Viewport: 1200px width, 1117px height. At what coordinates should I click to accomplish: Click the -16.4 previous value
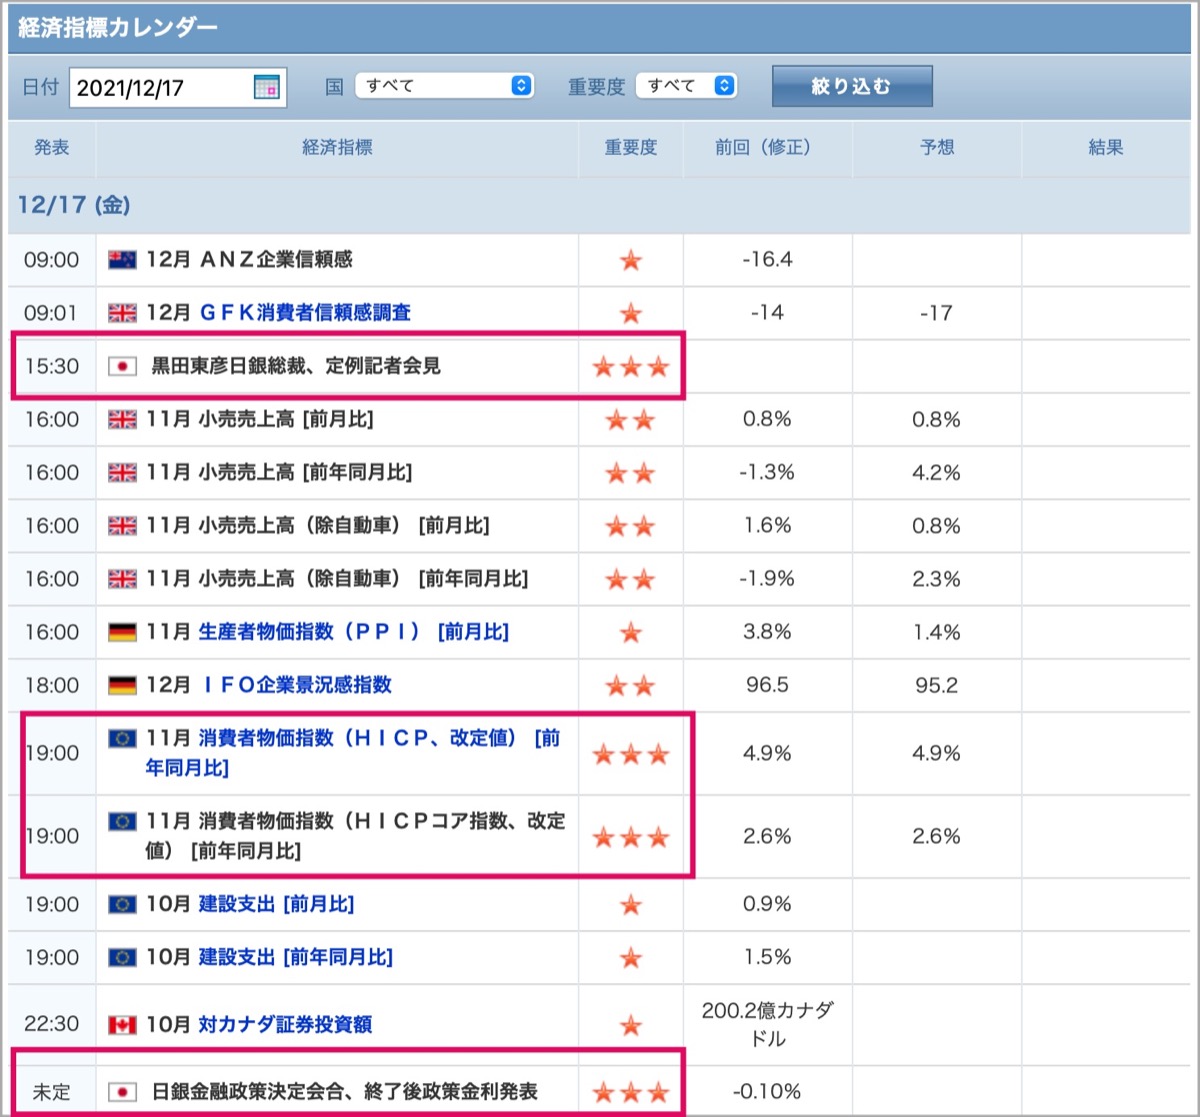point(768,260)
